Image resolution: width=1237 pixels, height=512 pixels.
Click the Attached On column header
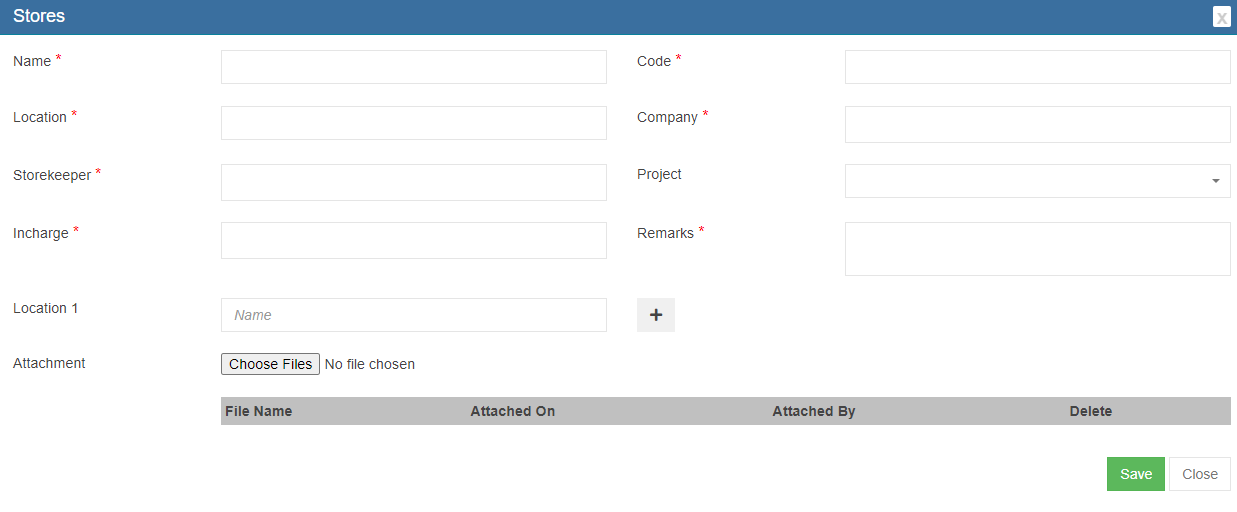coord(512,411)
